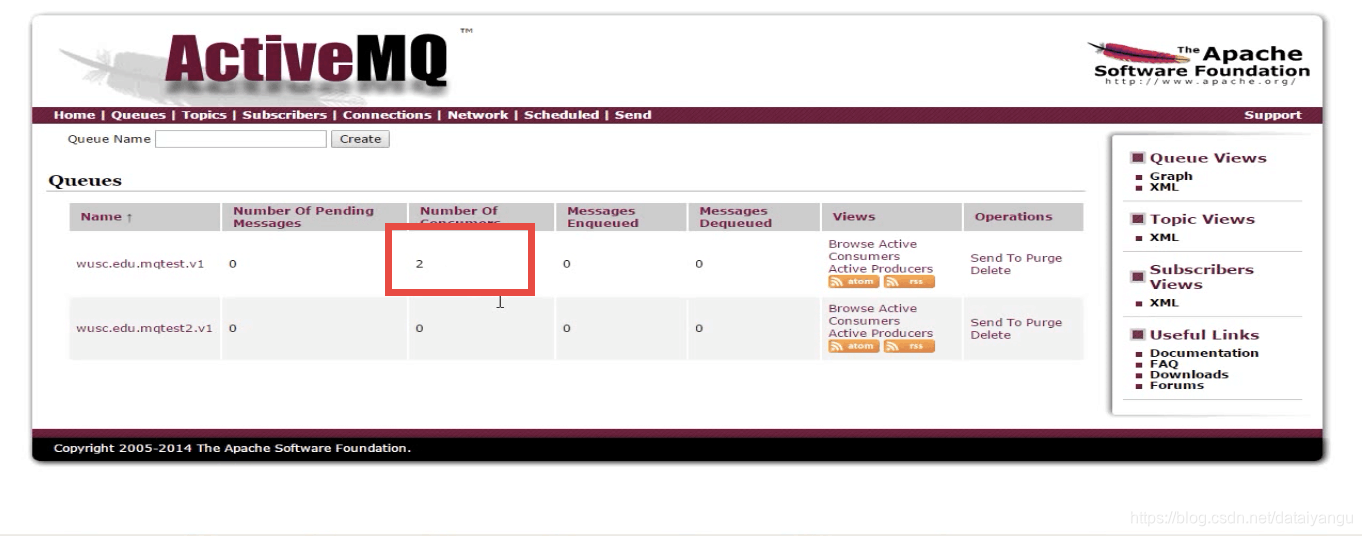
Task: Open XML under Subscribers Views
Action: (x=1164, y=302)
